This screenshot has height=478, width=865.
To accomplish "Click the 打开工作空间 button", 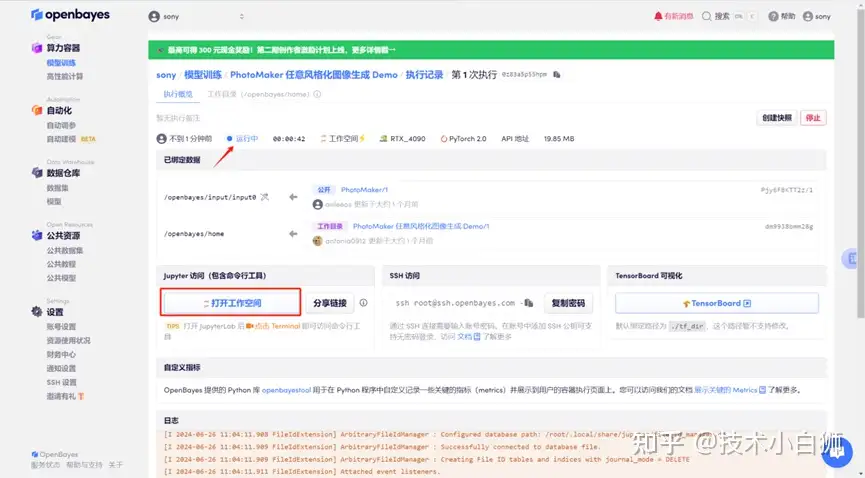I will click(x=231, y=302).
